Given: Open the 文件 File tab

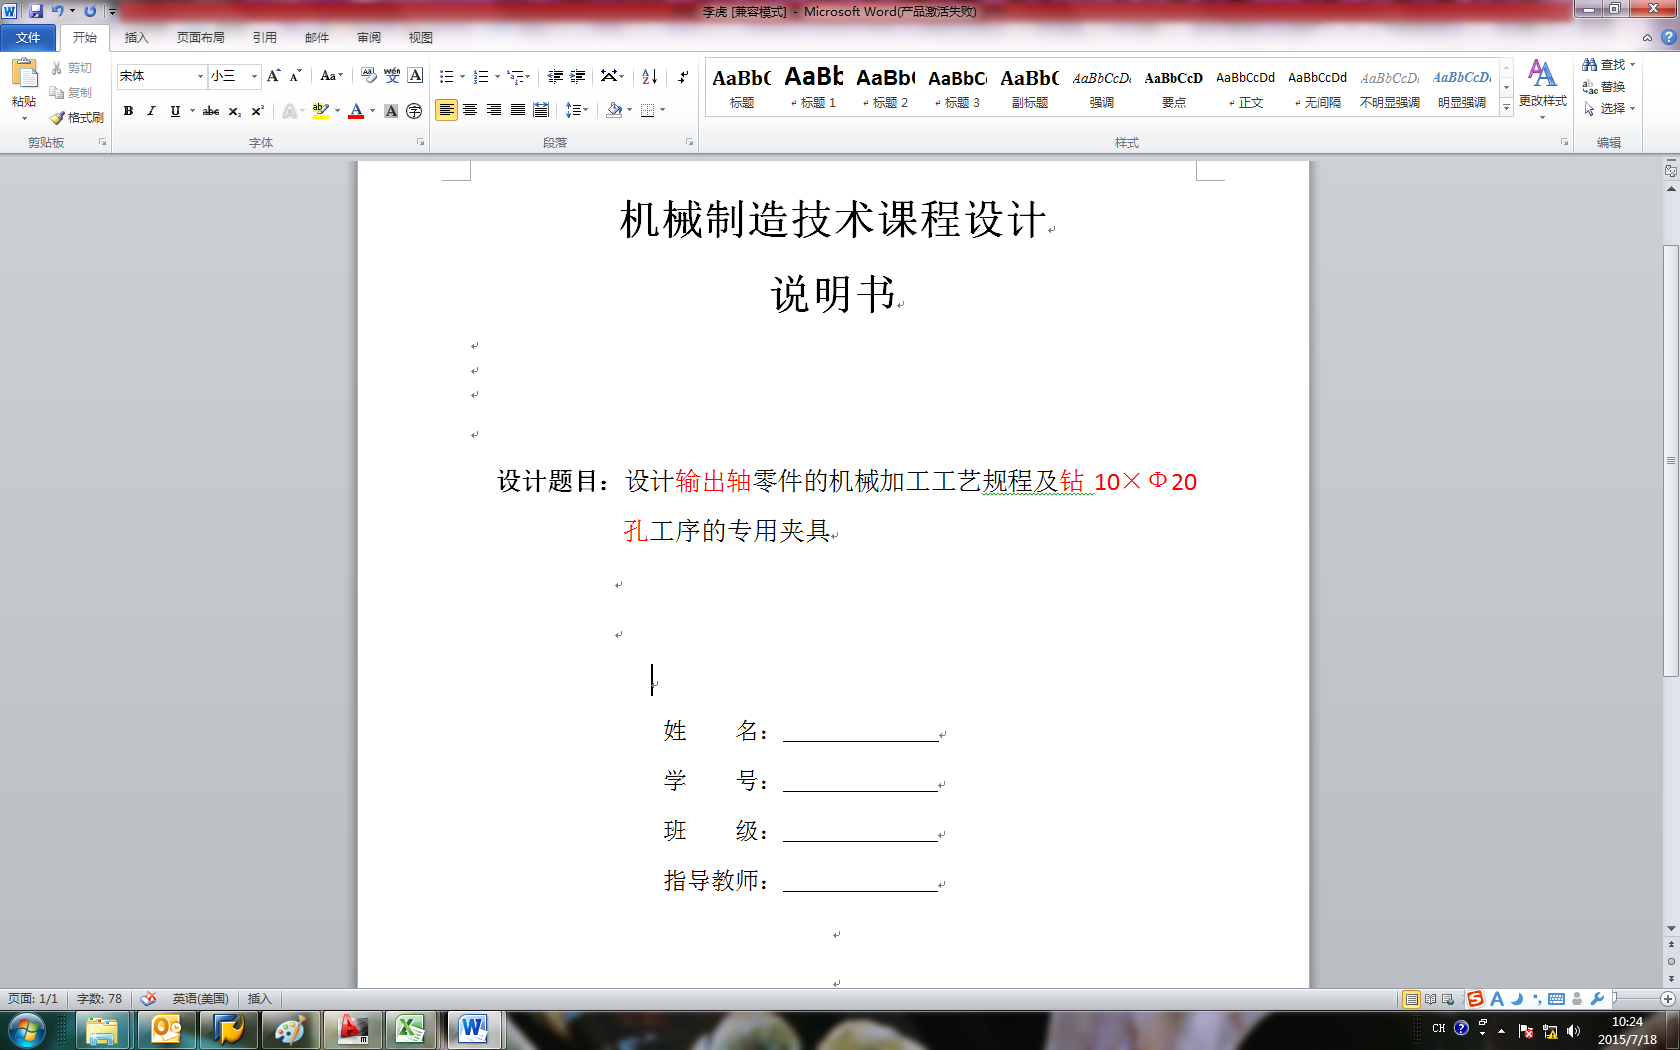Looking at the screenshot, I should (28, 38).
